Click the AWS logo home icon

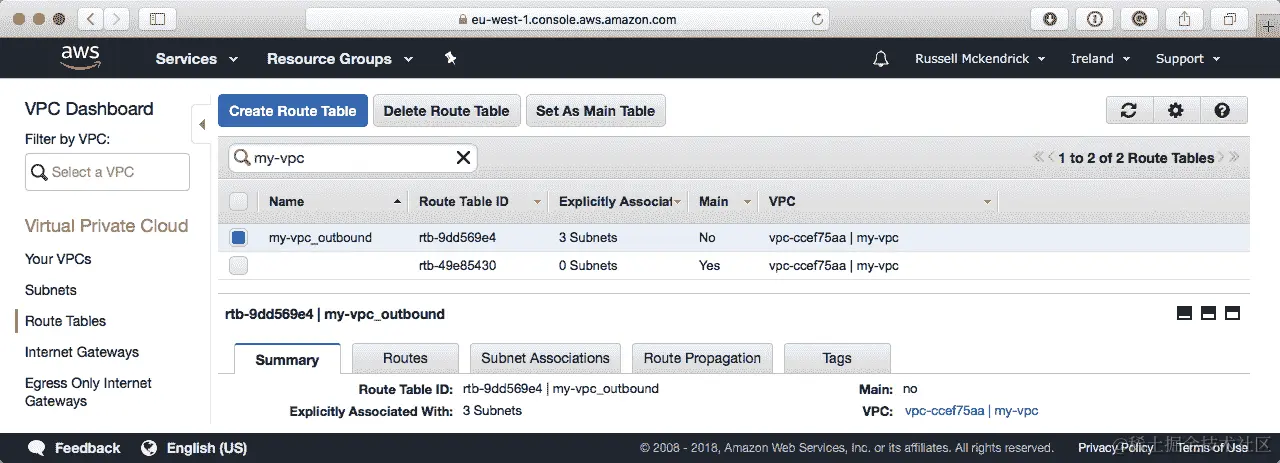click(80, 58)
